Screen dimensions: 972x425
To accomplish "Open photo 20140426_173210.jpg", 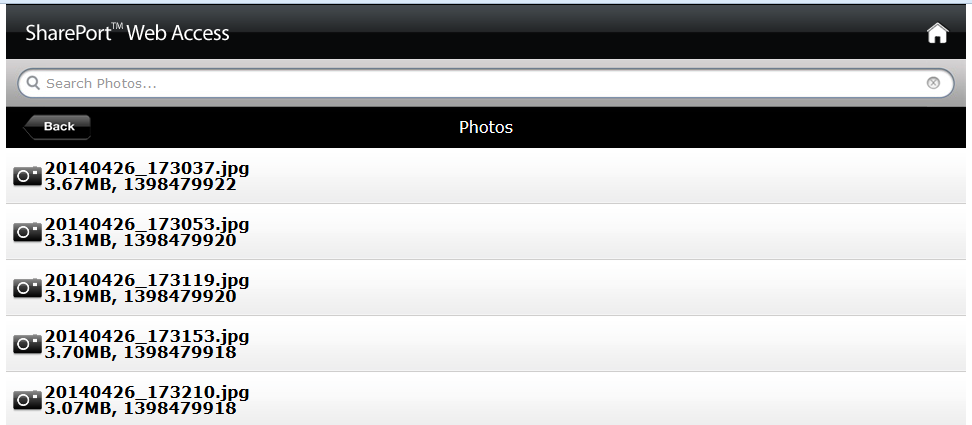I will (147, 392).
